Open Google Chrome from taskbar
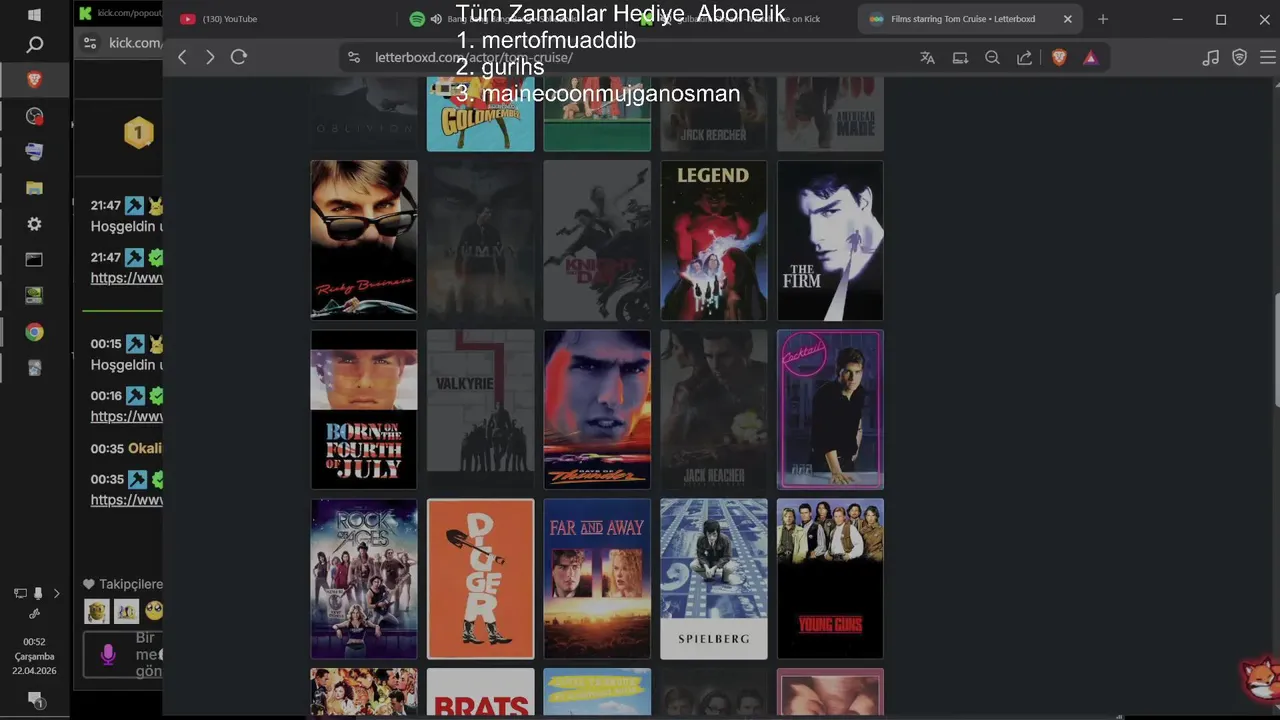Image resolution: width=1280 pixels, height=720 pixels. (x=34, y=332)
